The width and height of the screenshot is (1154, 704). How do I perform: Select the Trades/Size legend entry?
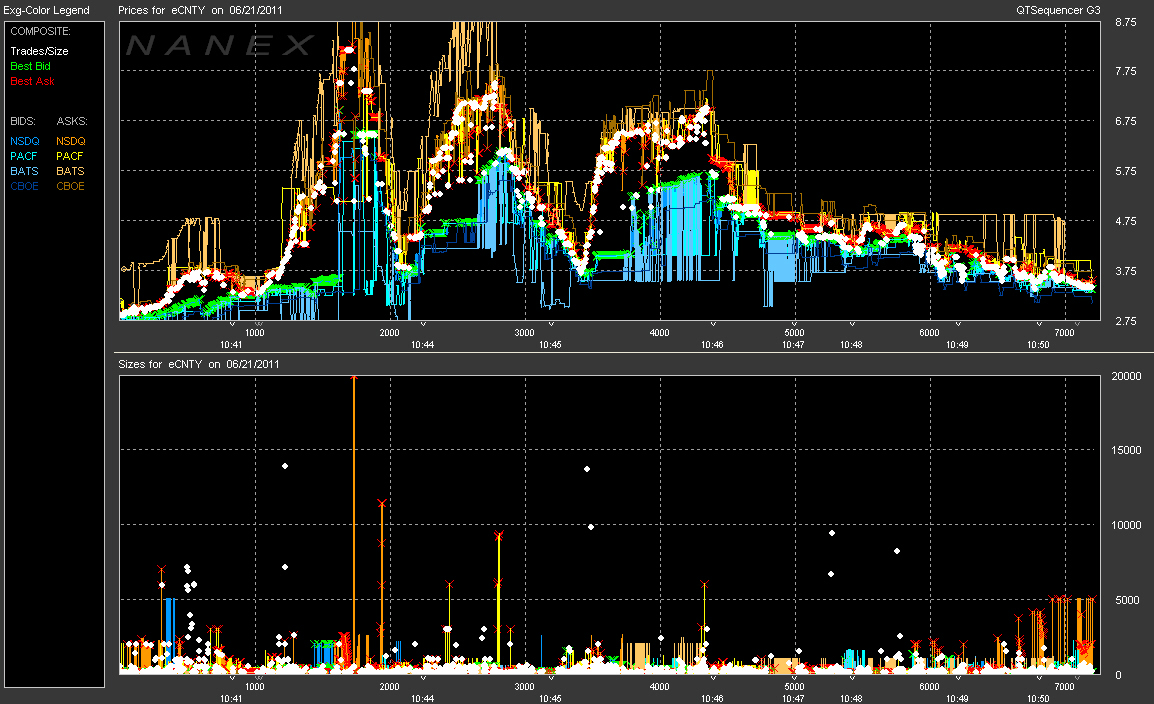[x=39, y=51]
